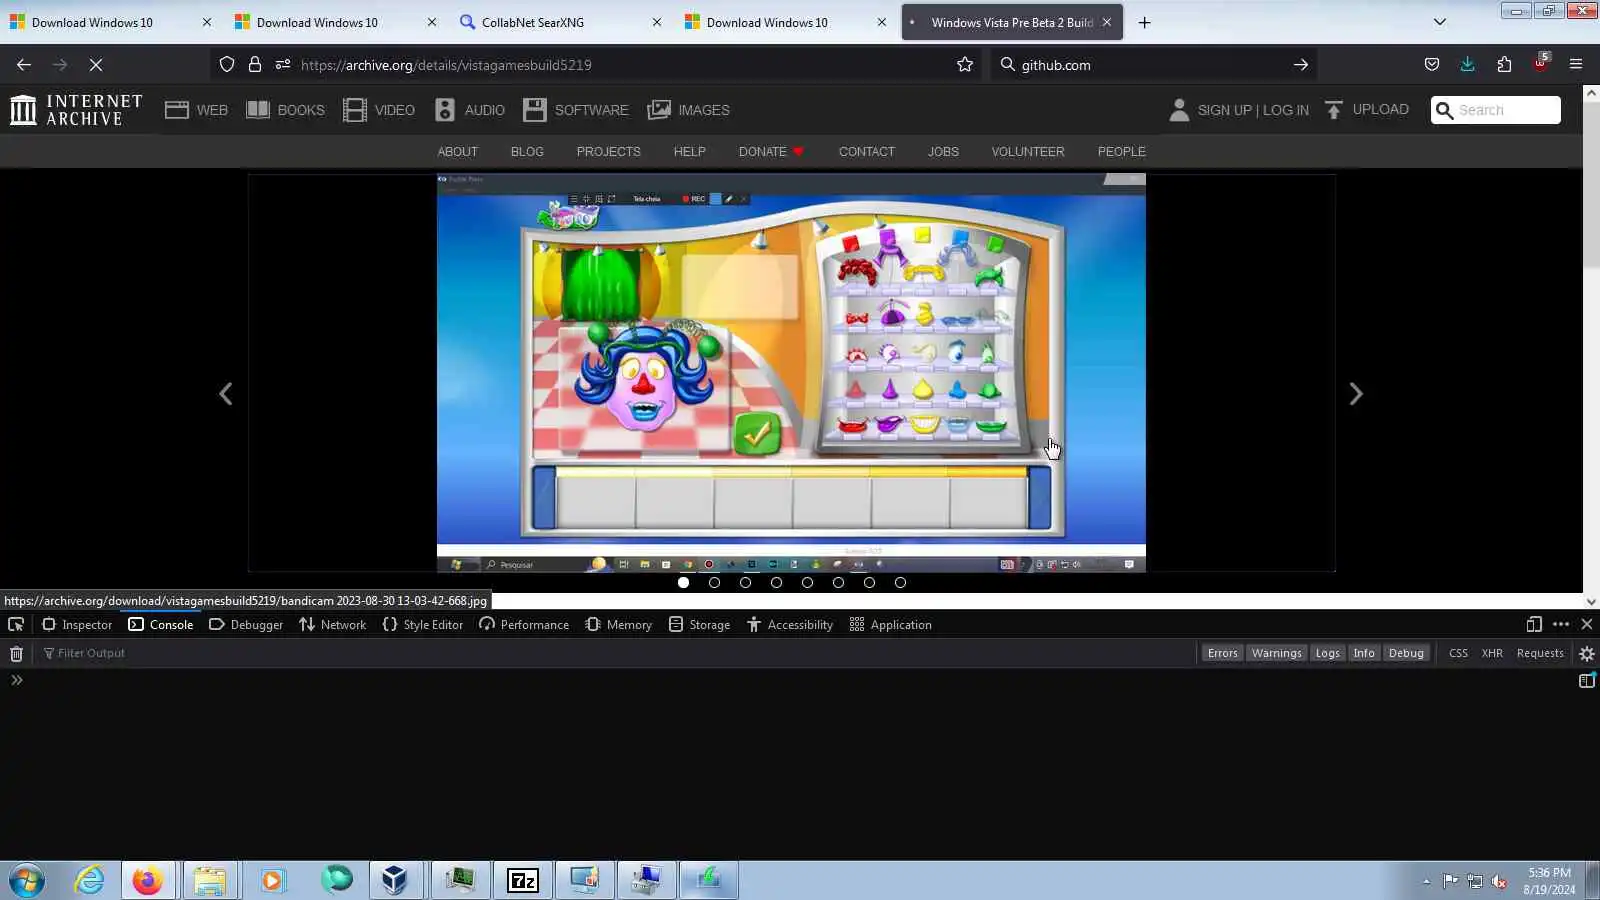Click the SIGN UP link

point(1225,110)
